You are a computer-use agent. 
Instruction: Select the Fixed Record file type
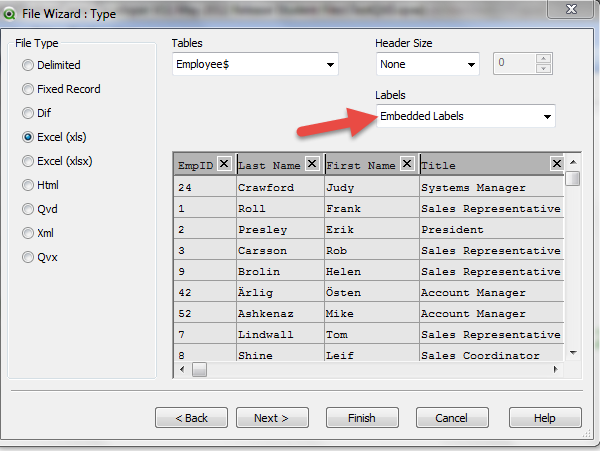(x=61, y=89)
